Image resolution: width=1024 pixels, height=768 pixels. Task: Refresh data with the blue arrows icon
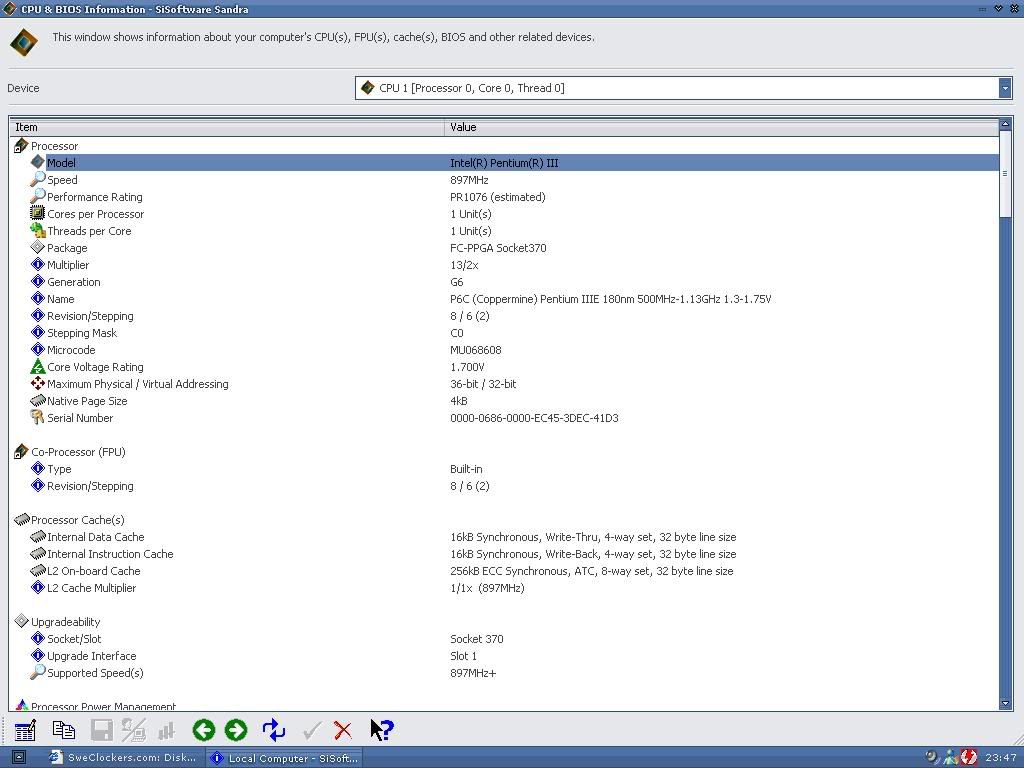point(274,731)
